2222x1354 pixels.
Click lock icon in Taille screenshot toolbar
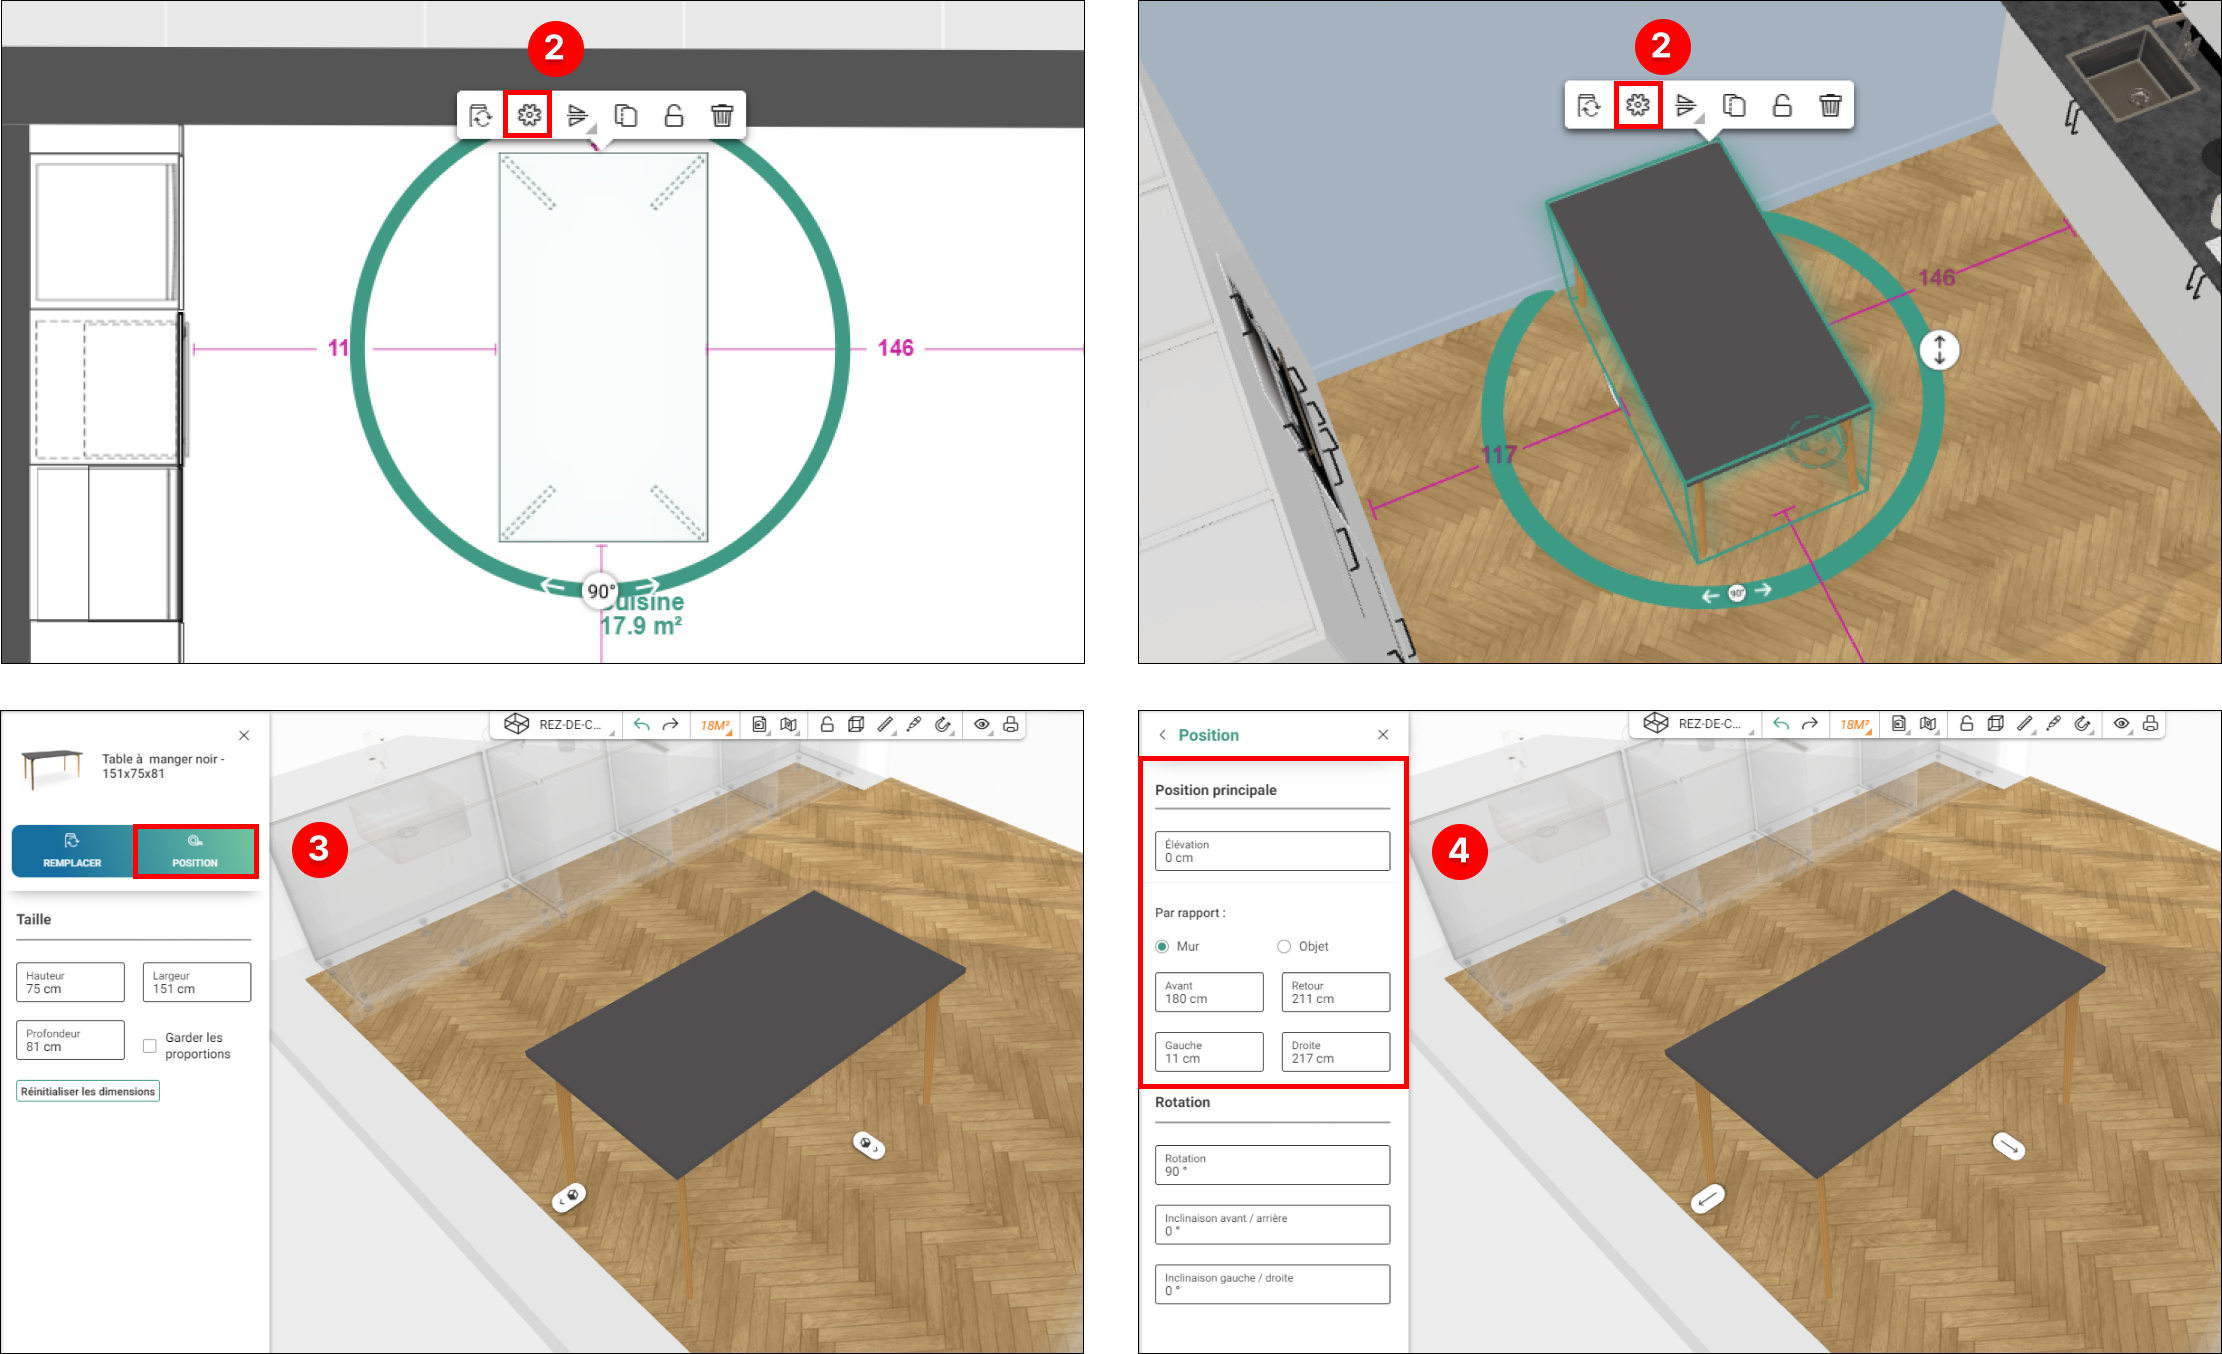[x=827, y=724]
